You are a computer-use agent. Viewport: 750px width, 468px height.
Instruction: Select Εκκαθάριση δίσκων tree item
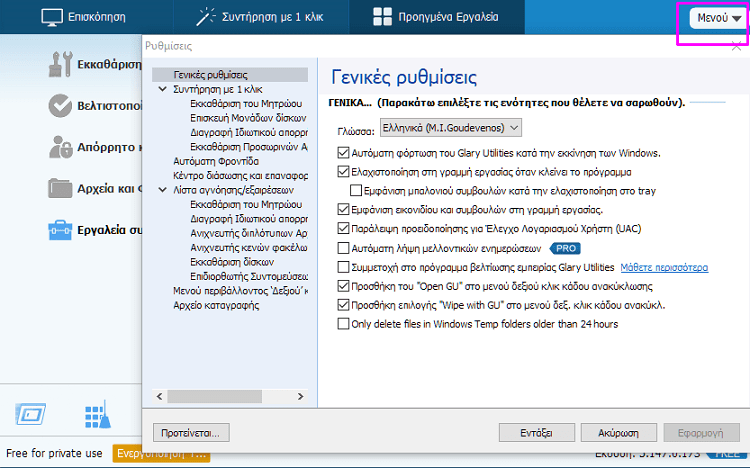click(x=232, y=262)
